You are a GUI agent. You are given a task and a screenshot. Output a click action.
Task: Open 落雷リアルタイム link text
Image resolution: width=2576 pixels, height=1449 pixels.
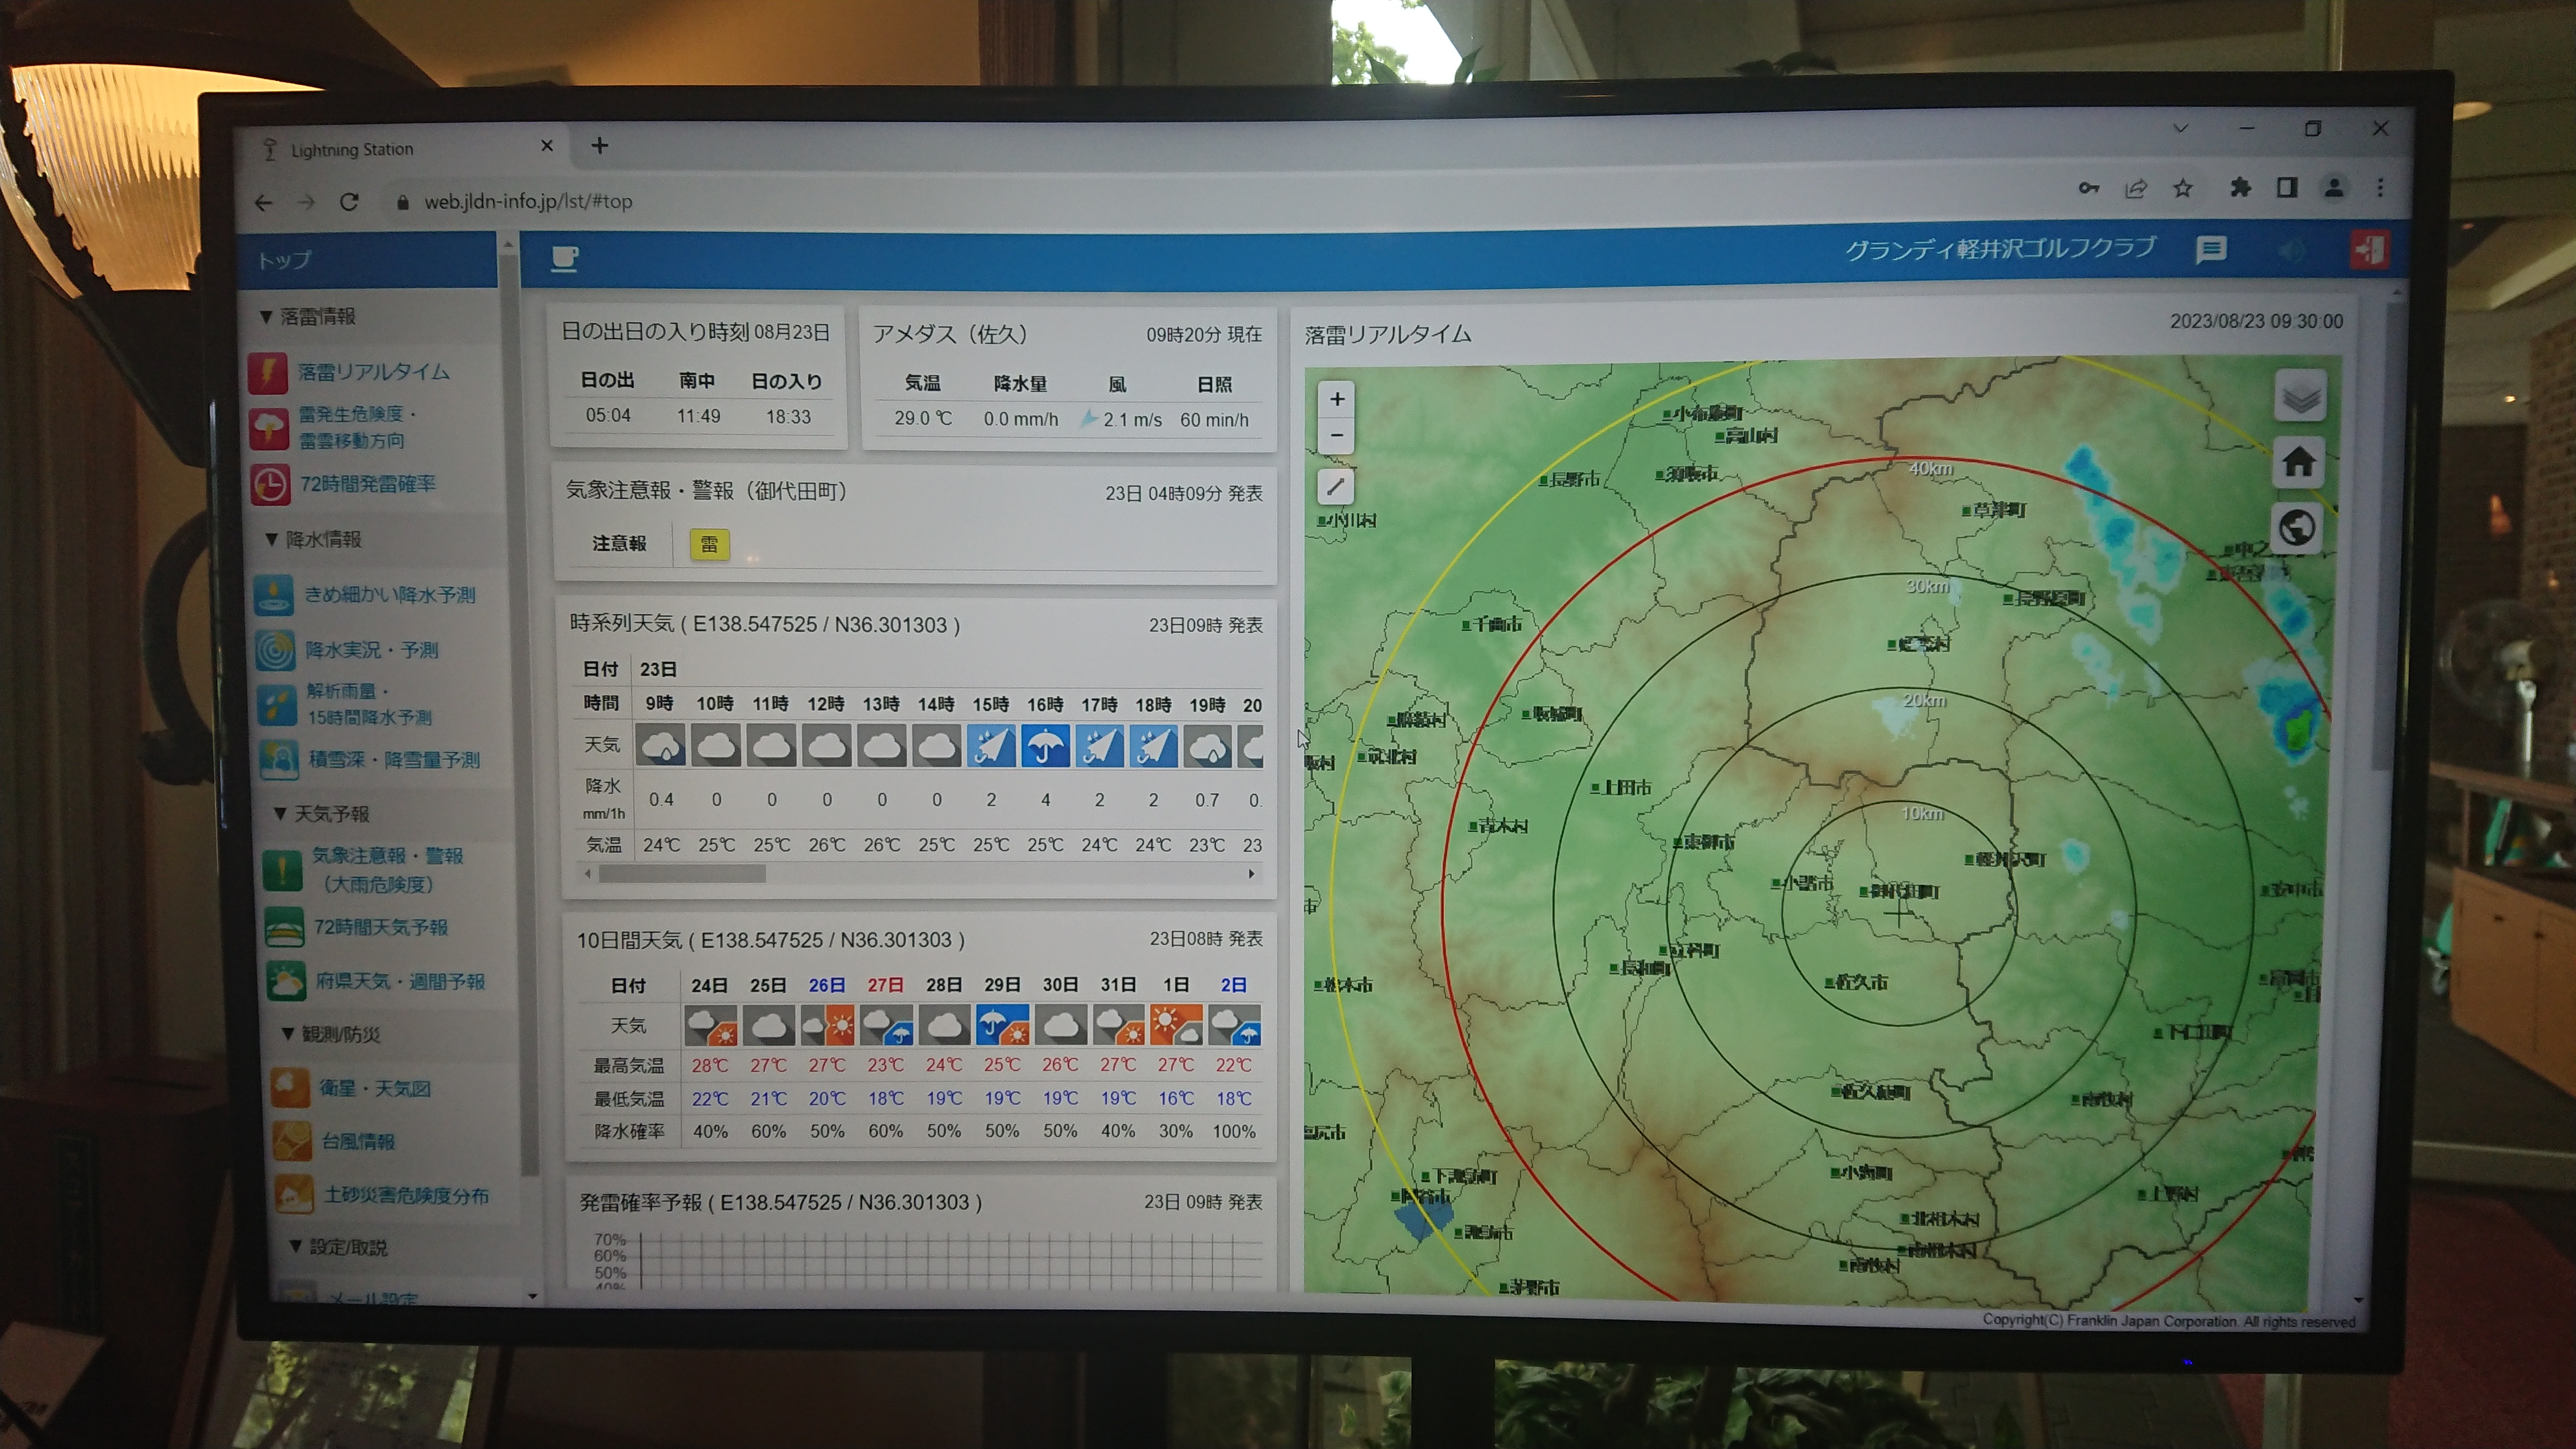(x=374, y=372)
